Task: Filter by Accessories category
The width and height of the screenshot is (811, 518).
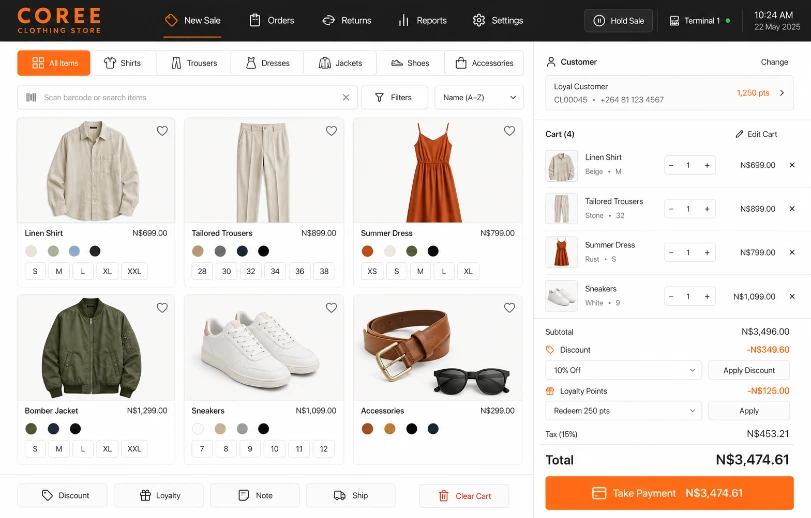Action: 484,63
